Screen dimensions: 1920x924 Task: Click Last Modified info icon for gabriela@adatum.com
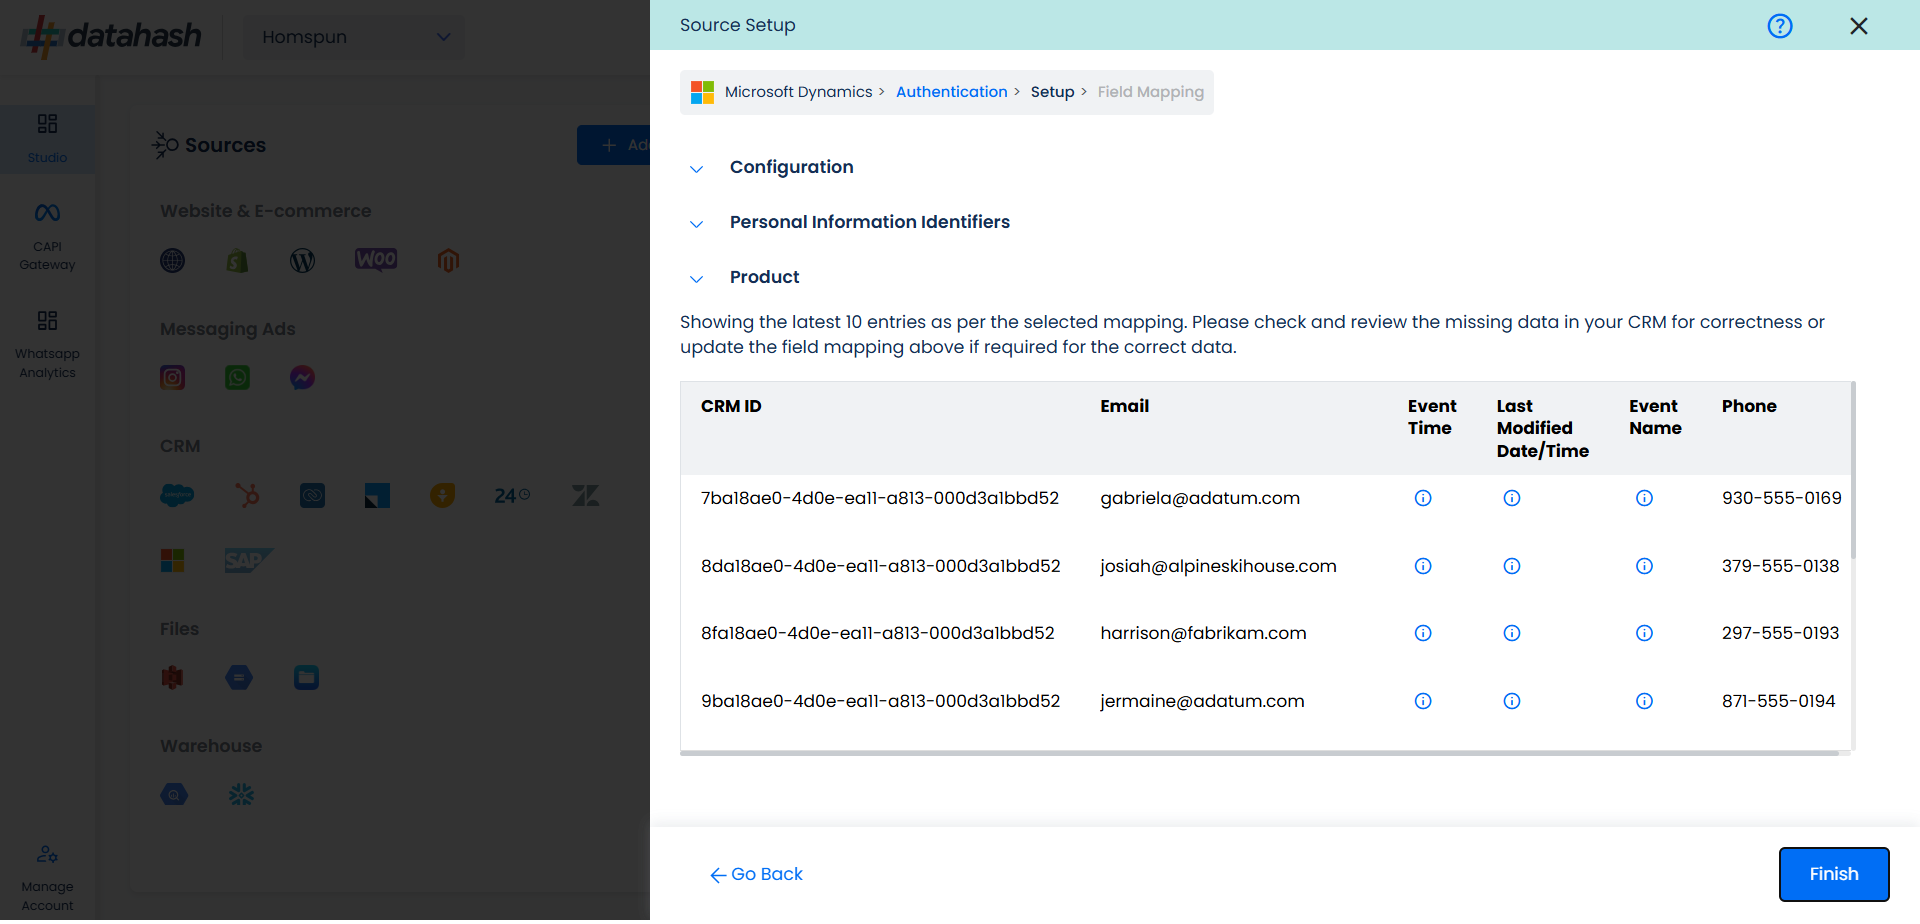point(1512,498)
